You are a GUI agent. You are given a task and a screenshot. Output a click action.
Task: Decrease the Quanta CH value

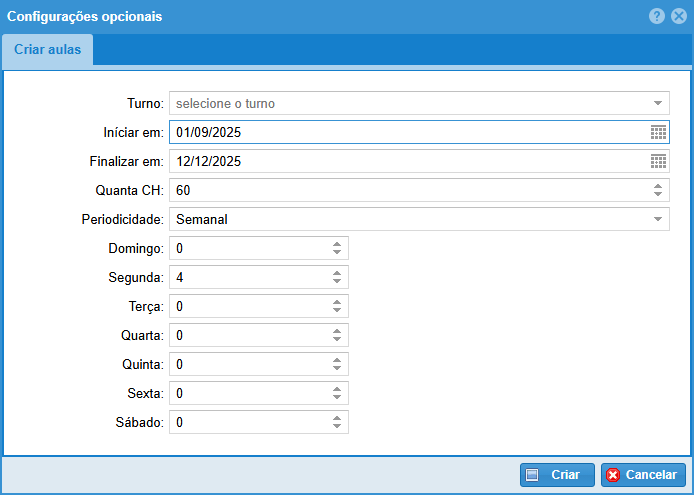pyautogui.click(x=658, y=194)
